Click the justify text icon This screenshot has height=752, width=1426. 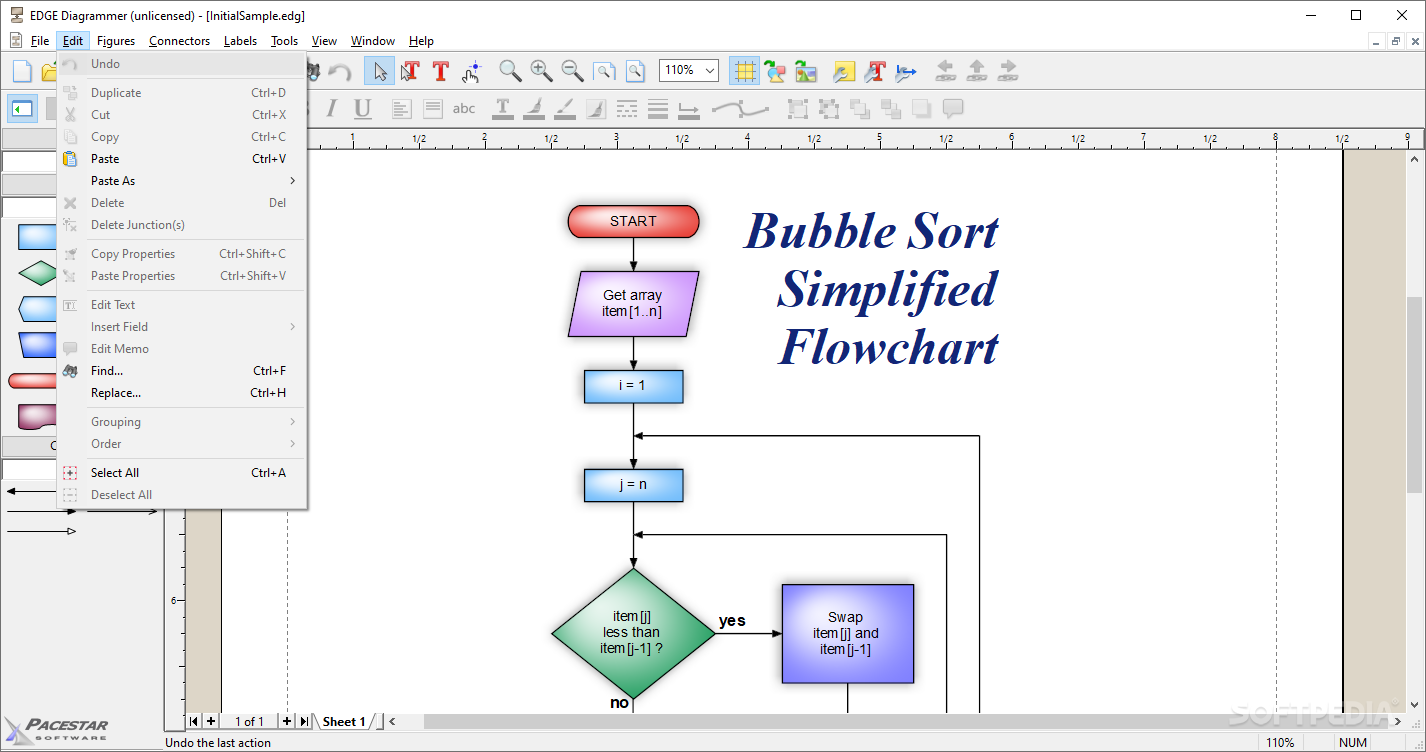(x=432, y=108)
